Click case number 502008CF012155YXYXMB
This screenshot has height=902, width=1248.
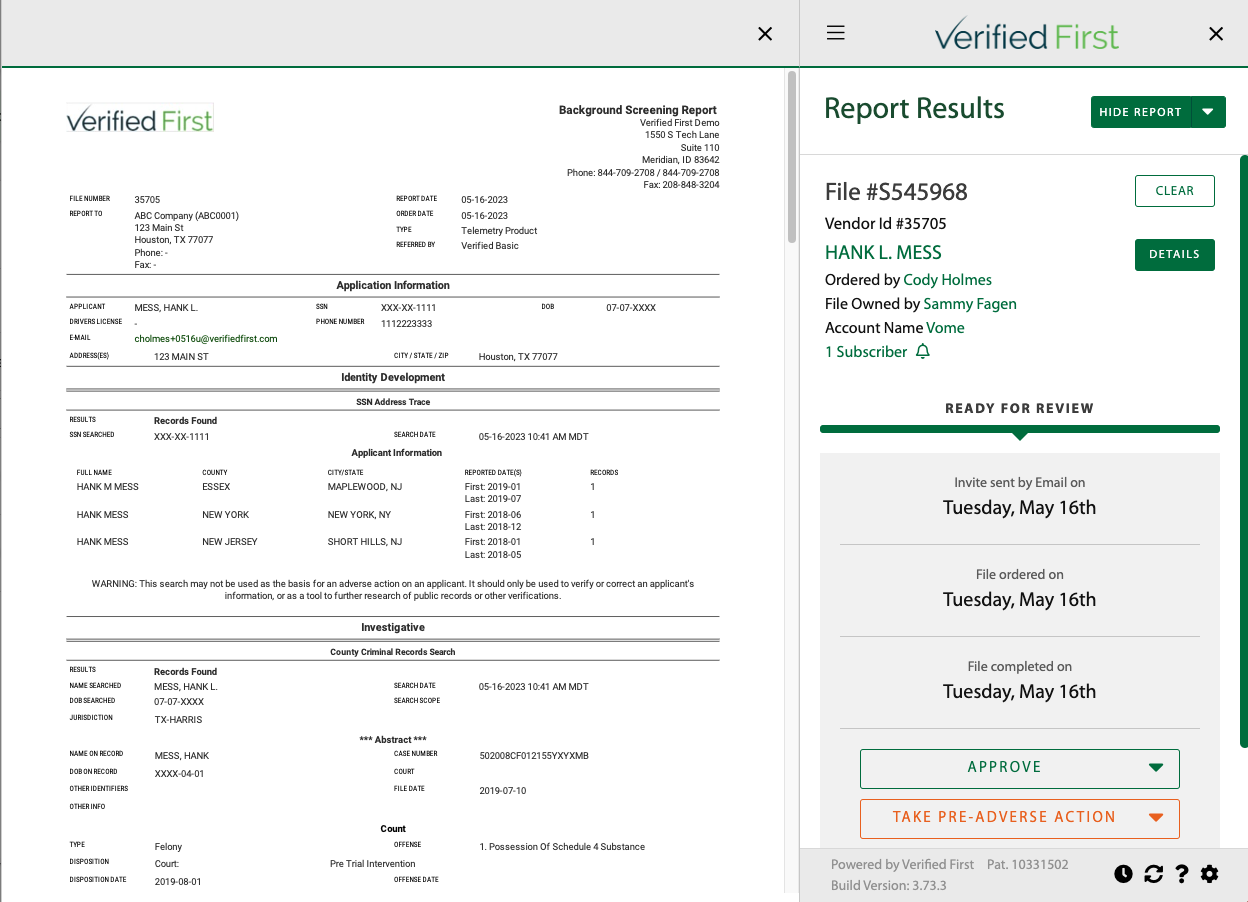coord(534,756)
